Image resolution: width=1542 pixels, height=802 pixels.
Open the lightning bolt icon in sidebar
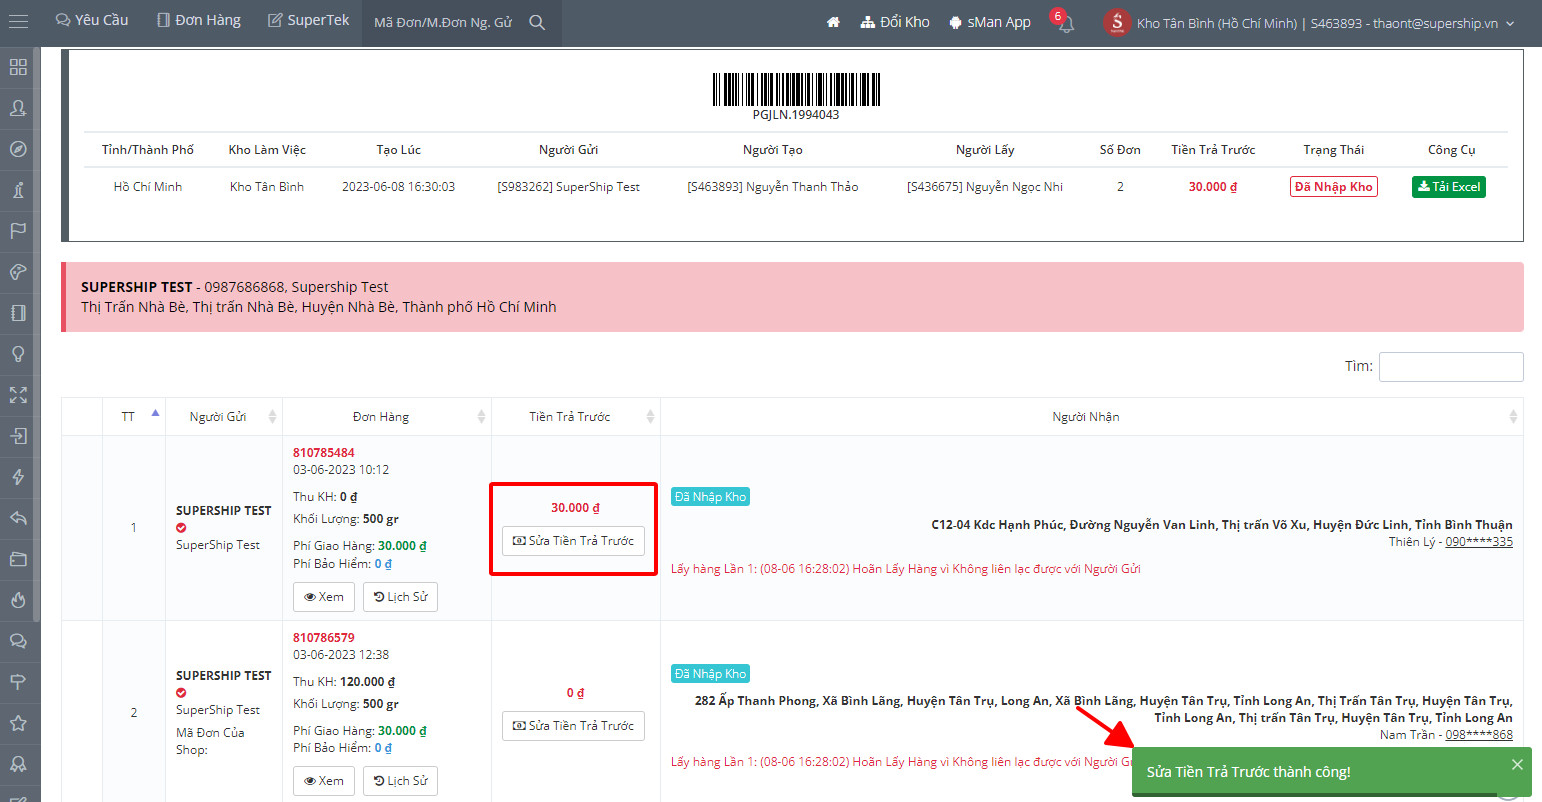[x=18, y=477]
